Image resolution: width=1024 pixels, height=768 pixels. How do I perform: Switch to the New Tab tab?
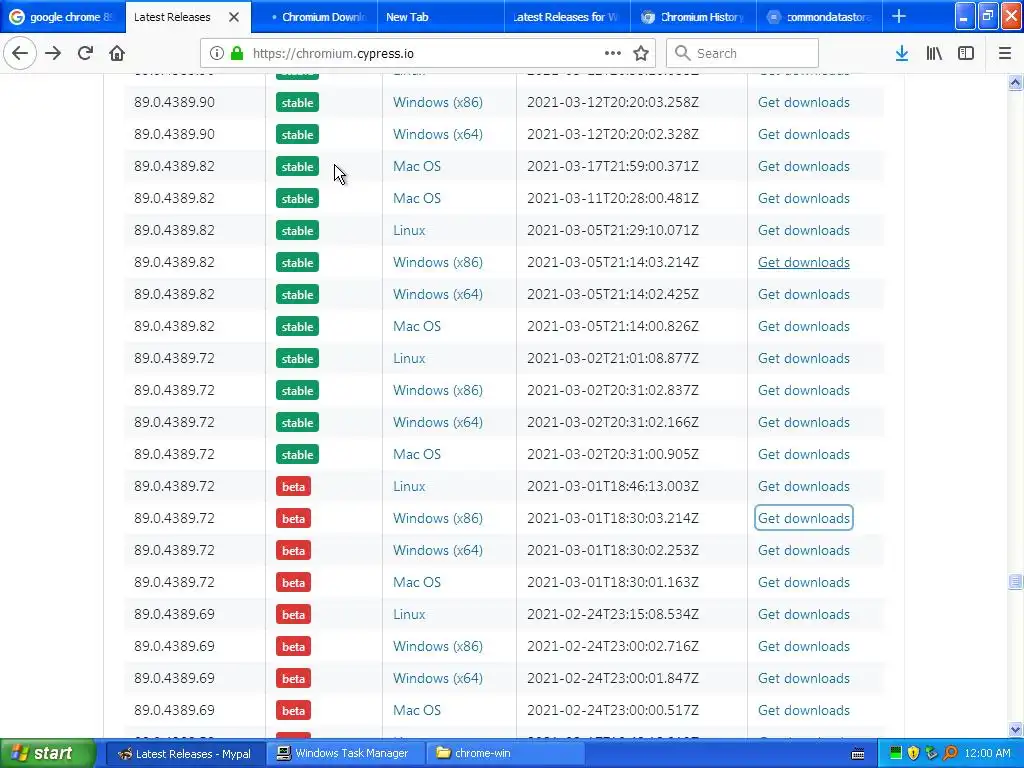coord(441,17)
